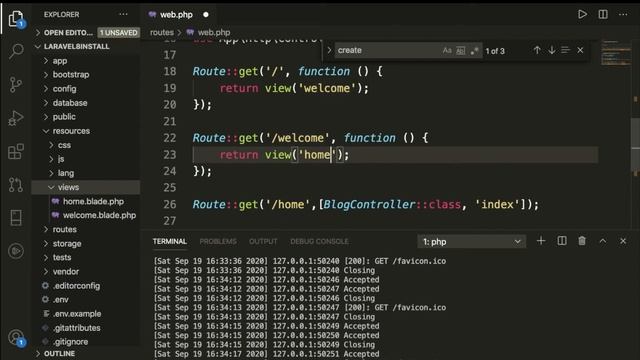The height and width of the screenshot is (360, 640).
Task: Click the routes breadcrumb segment
Action: point(162,32)
